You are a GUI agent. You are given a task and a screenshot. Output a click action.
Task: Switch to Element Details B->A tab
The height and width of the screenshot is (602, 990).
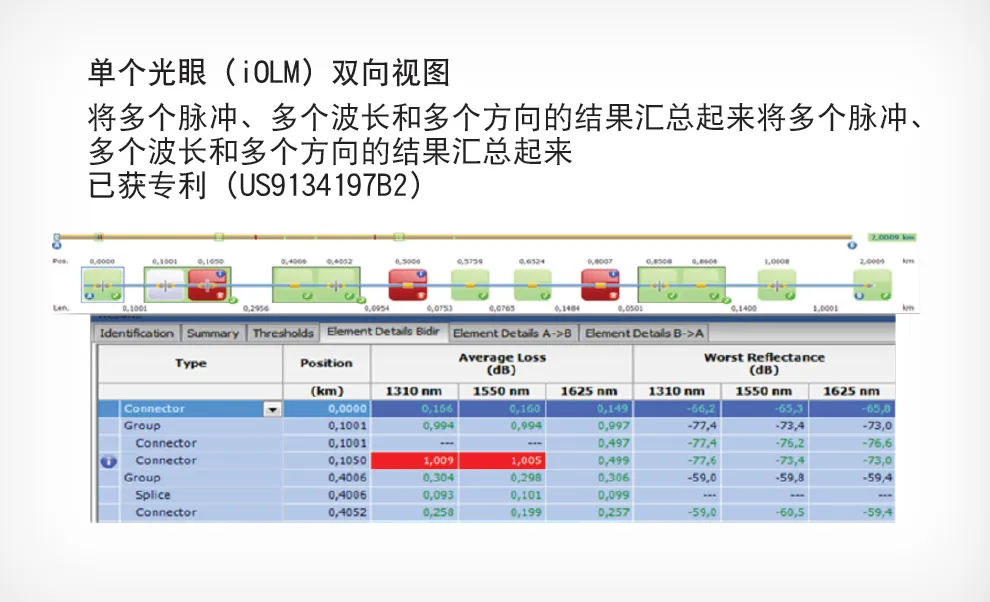[x=644, y=333]
